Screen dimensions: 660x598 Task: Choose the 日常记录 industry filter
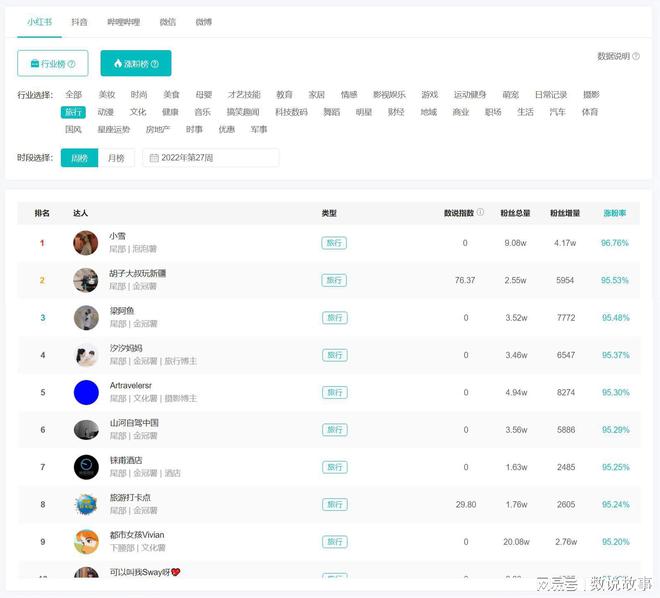551,95
